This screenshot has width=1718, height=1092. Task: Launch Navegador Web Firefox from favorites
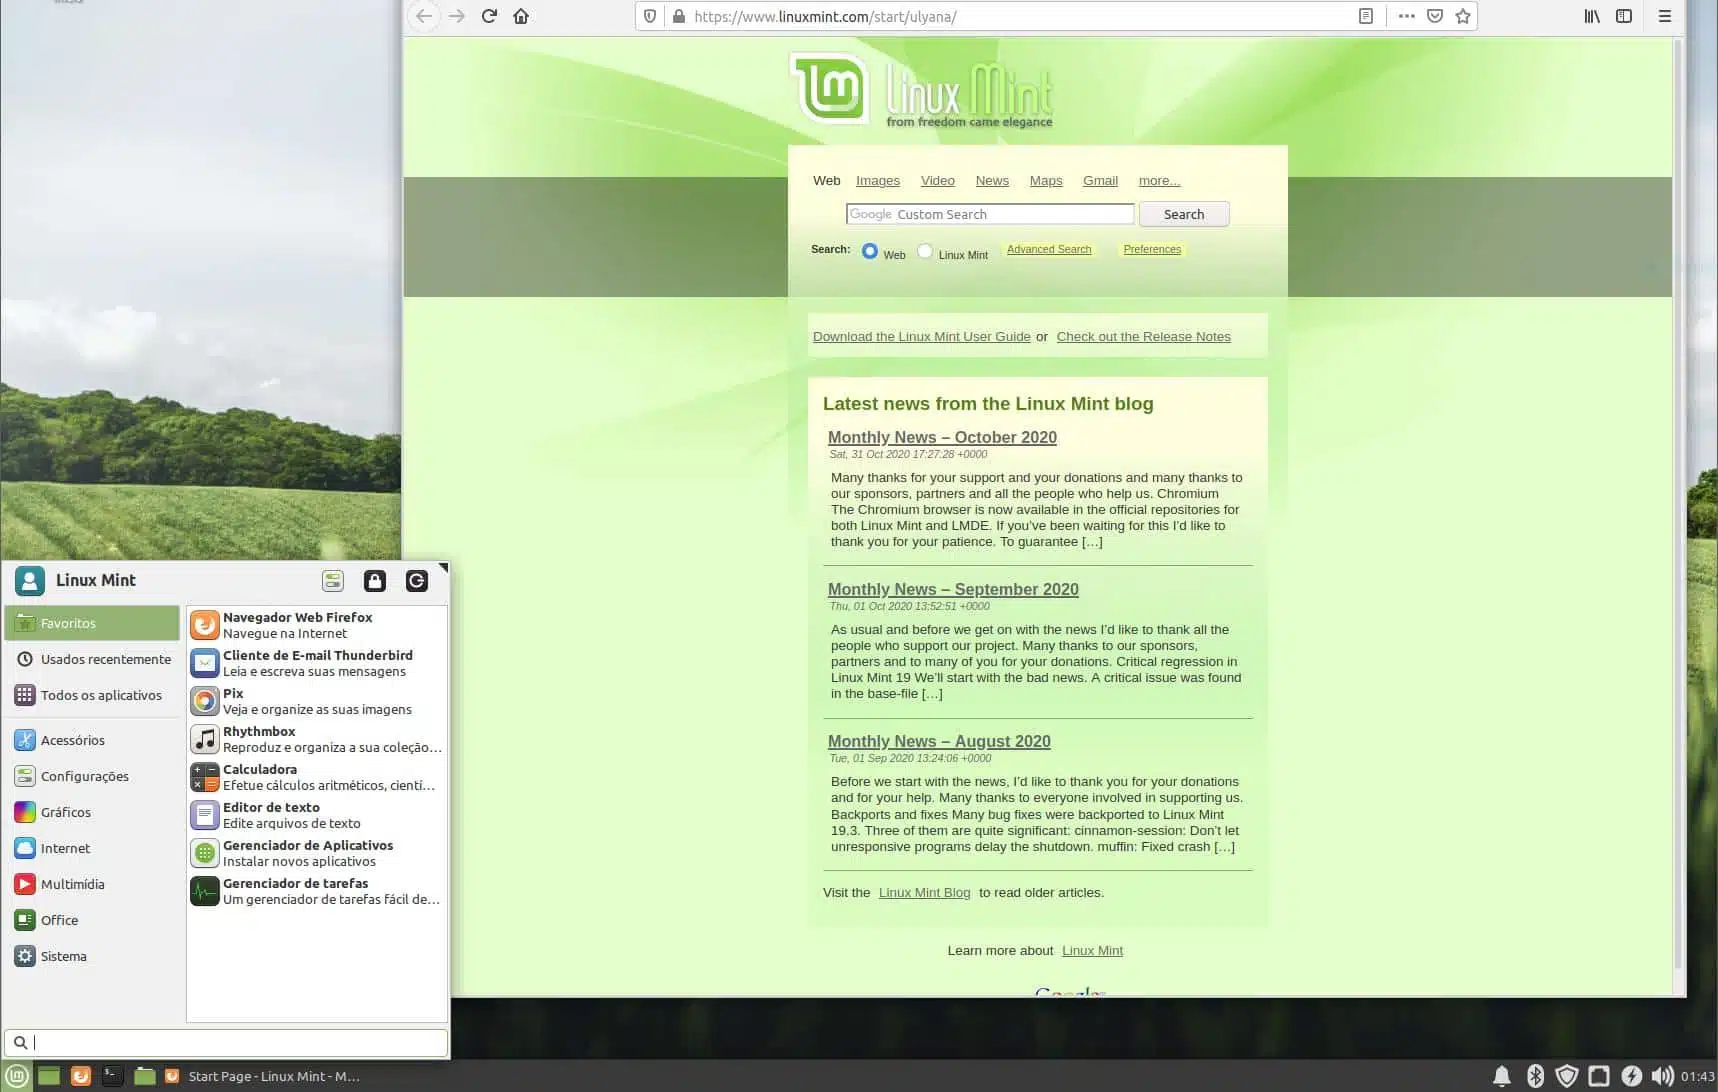point(317,625)
